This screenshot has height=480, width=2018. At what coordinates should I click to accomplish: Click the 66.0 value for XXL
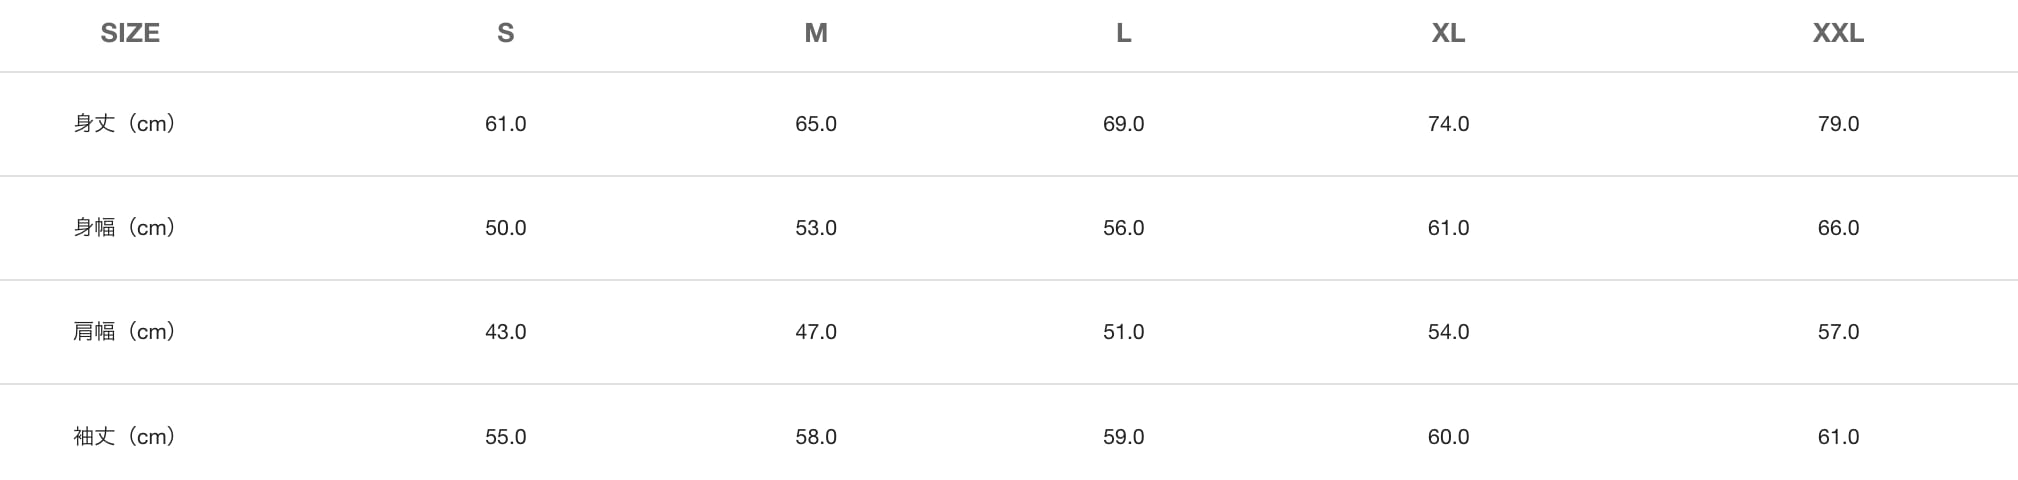pos(1838,228)
